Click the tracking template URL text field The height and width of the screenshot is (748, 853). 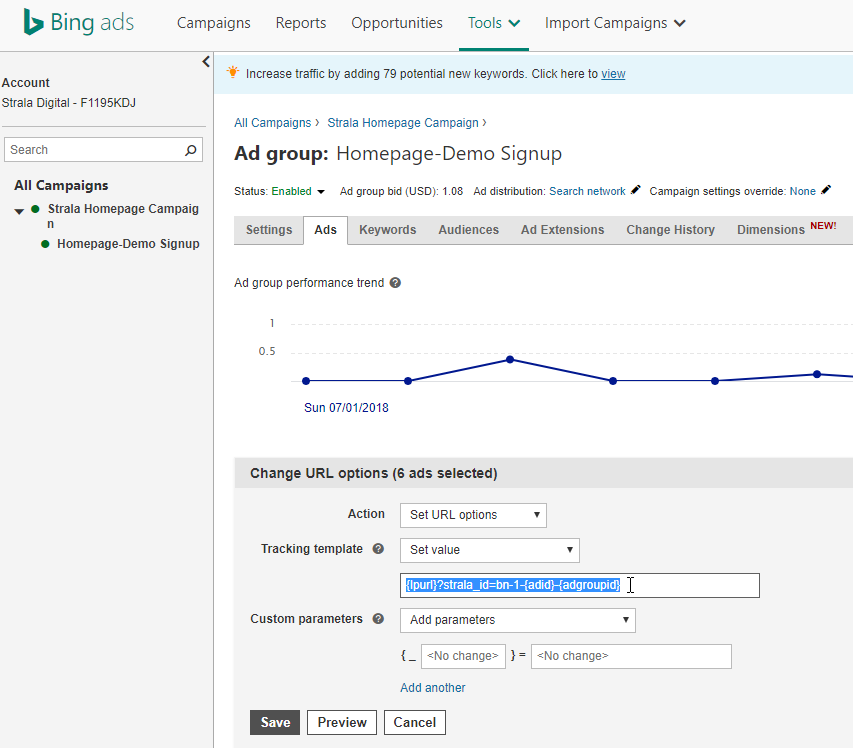pyautogui.click(x=580, y=585)
